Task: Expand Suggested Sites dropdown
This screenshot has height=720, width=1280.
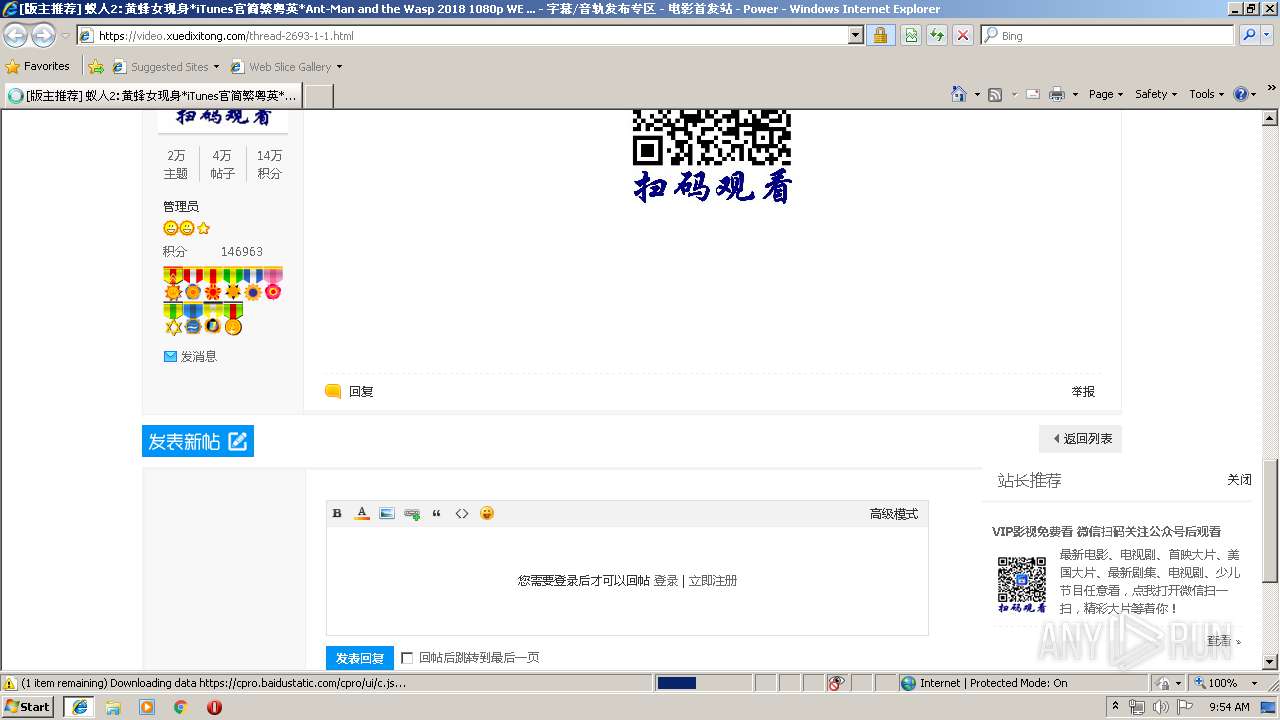Action: tap(216, 67)
